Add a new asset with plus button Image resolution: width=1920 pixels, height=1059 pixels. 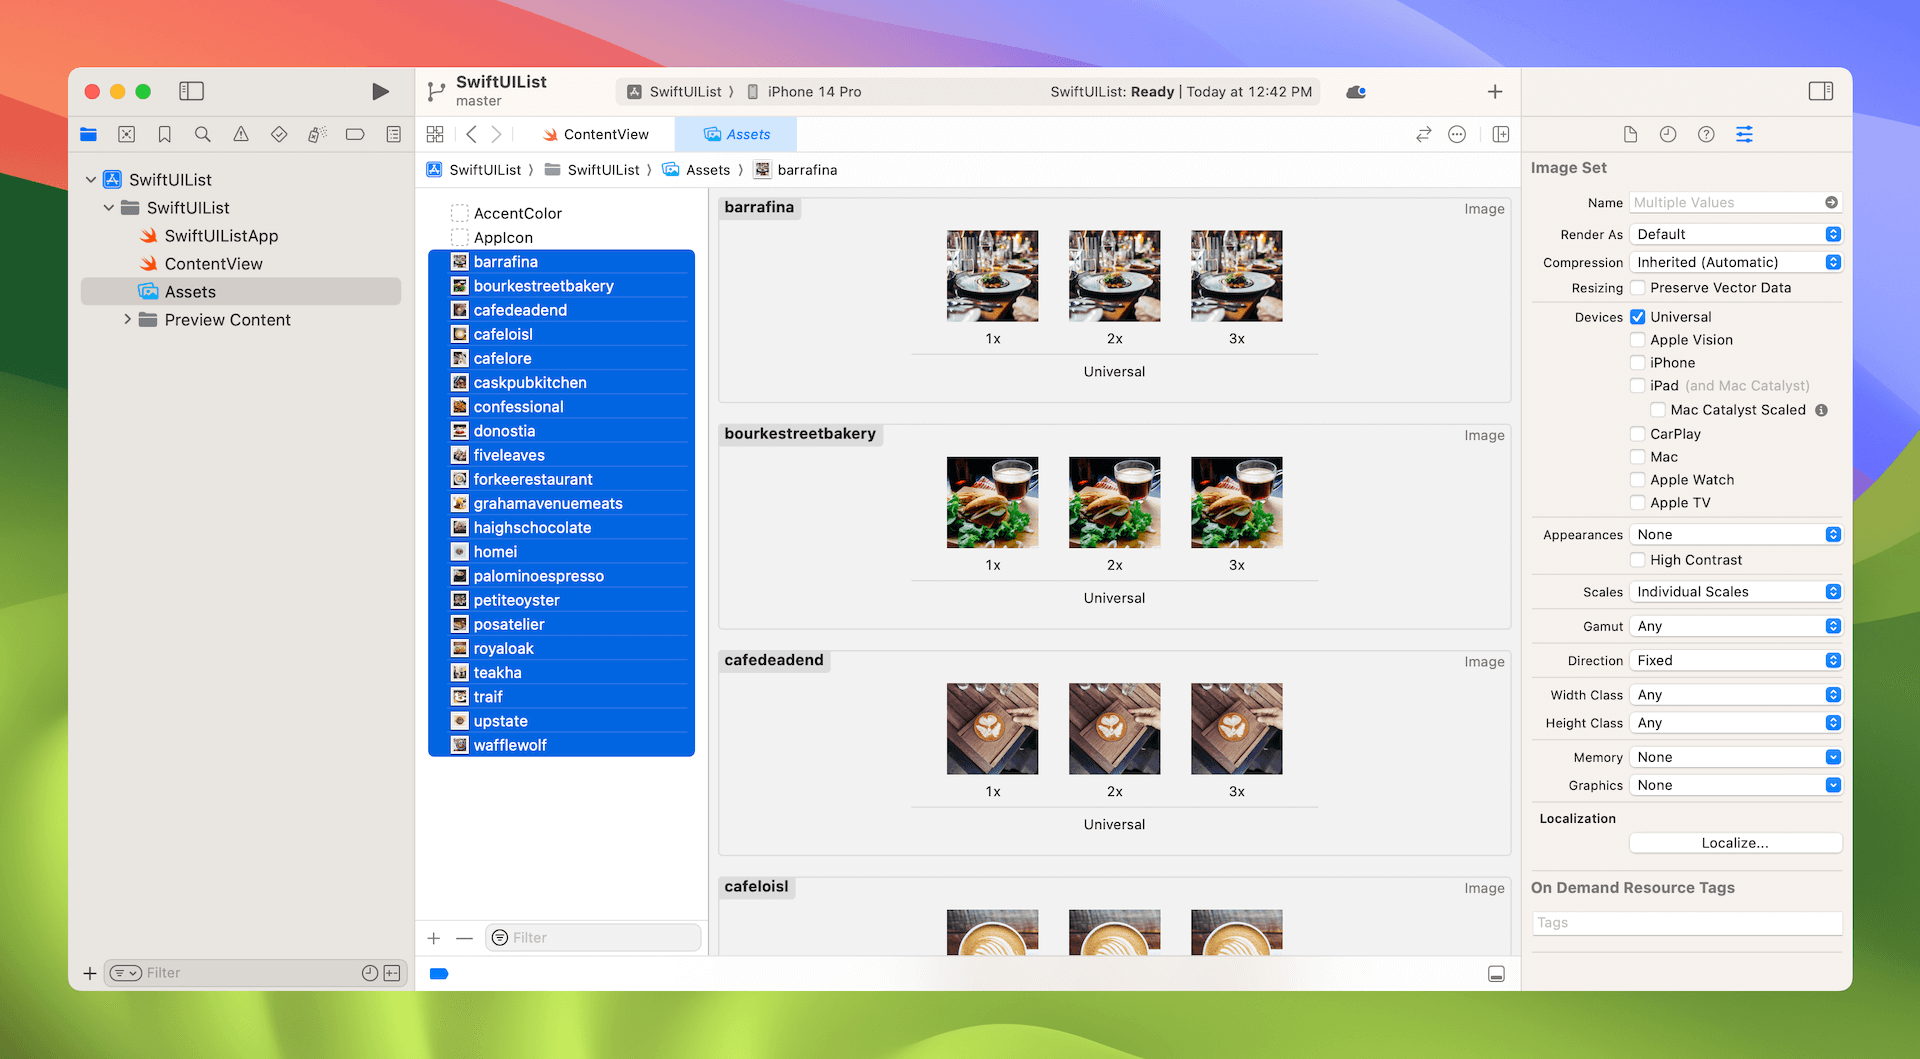pyautogui.click(x=434, y=938)
